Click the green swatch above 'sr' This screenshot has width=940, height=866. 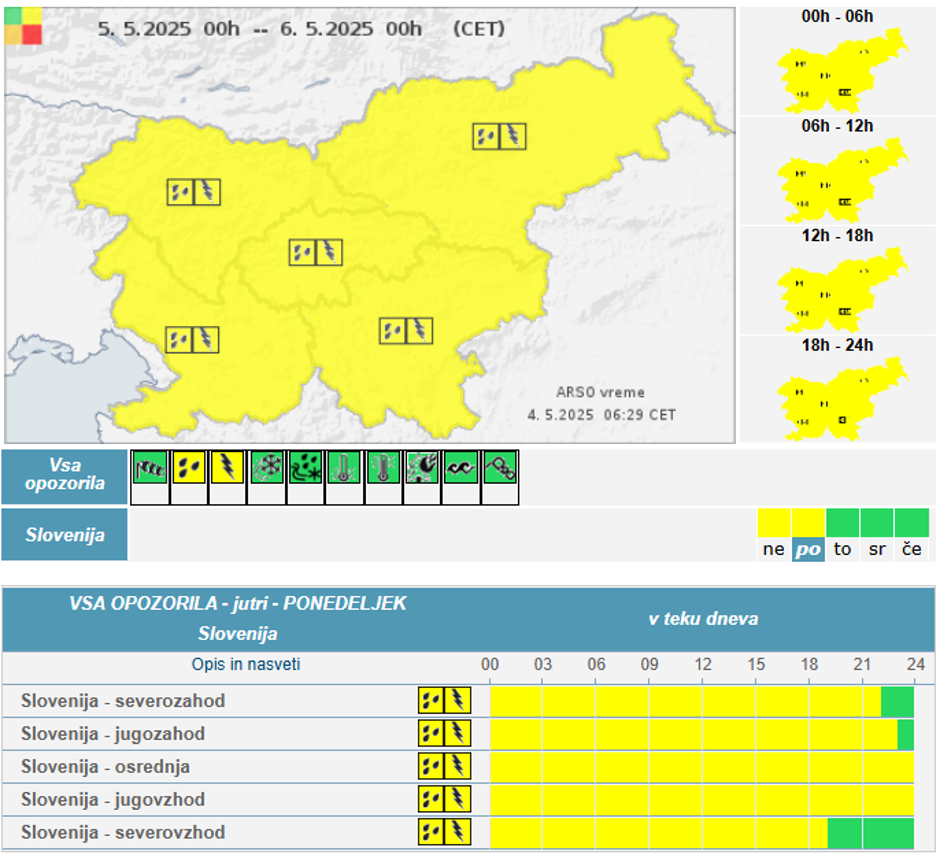[877, 523]
